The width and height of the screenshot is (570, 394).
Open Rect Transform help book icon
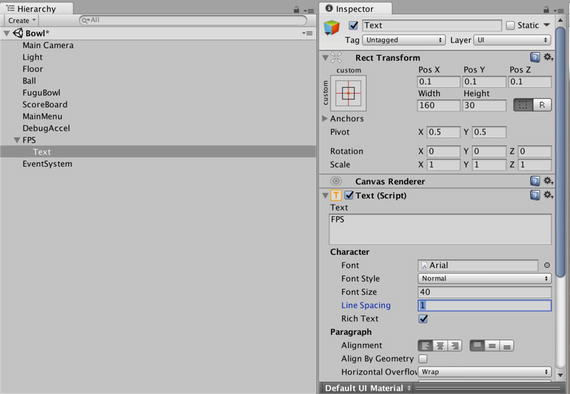(535, 57)
